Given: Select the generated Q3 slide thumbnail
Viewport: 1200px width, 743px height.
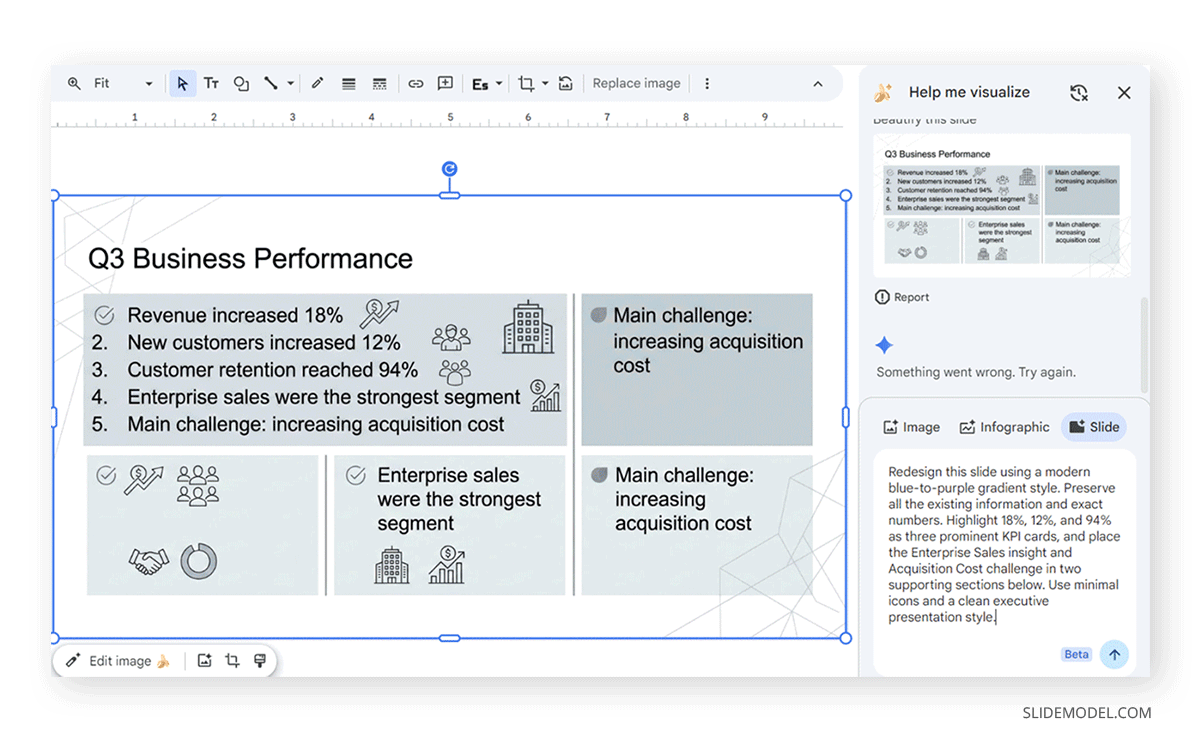Looking at the screenshot, I should click(x=1001, y=205).
